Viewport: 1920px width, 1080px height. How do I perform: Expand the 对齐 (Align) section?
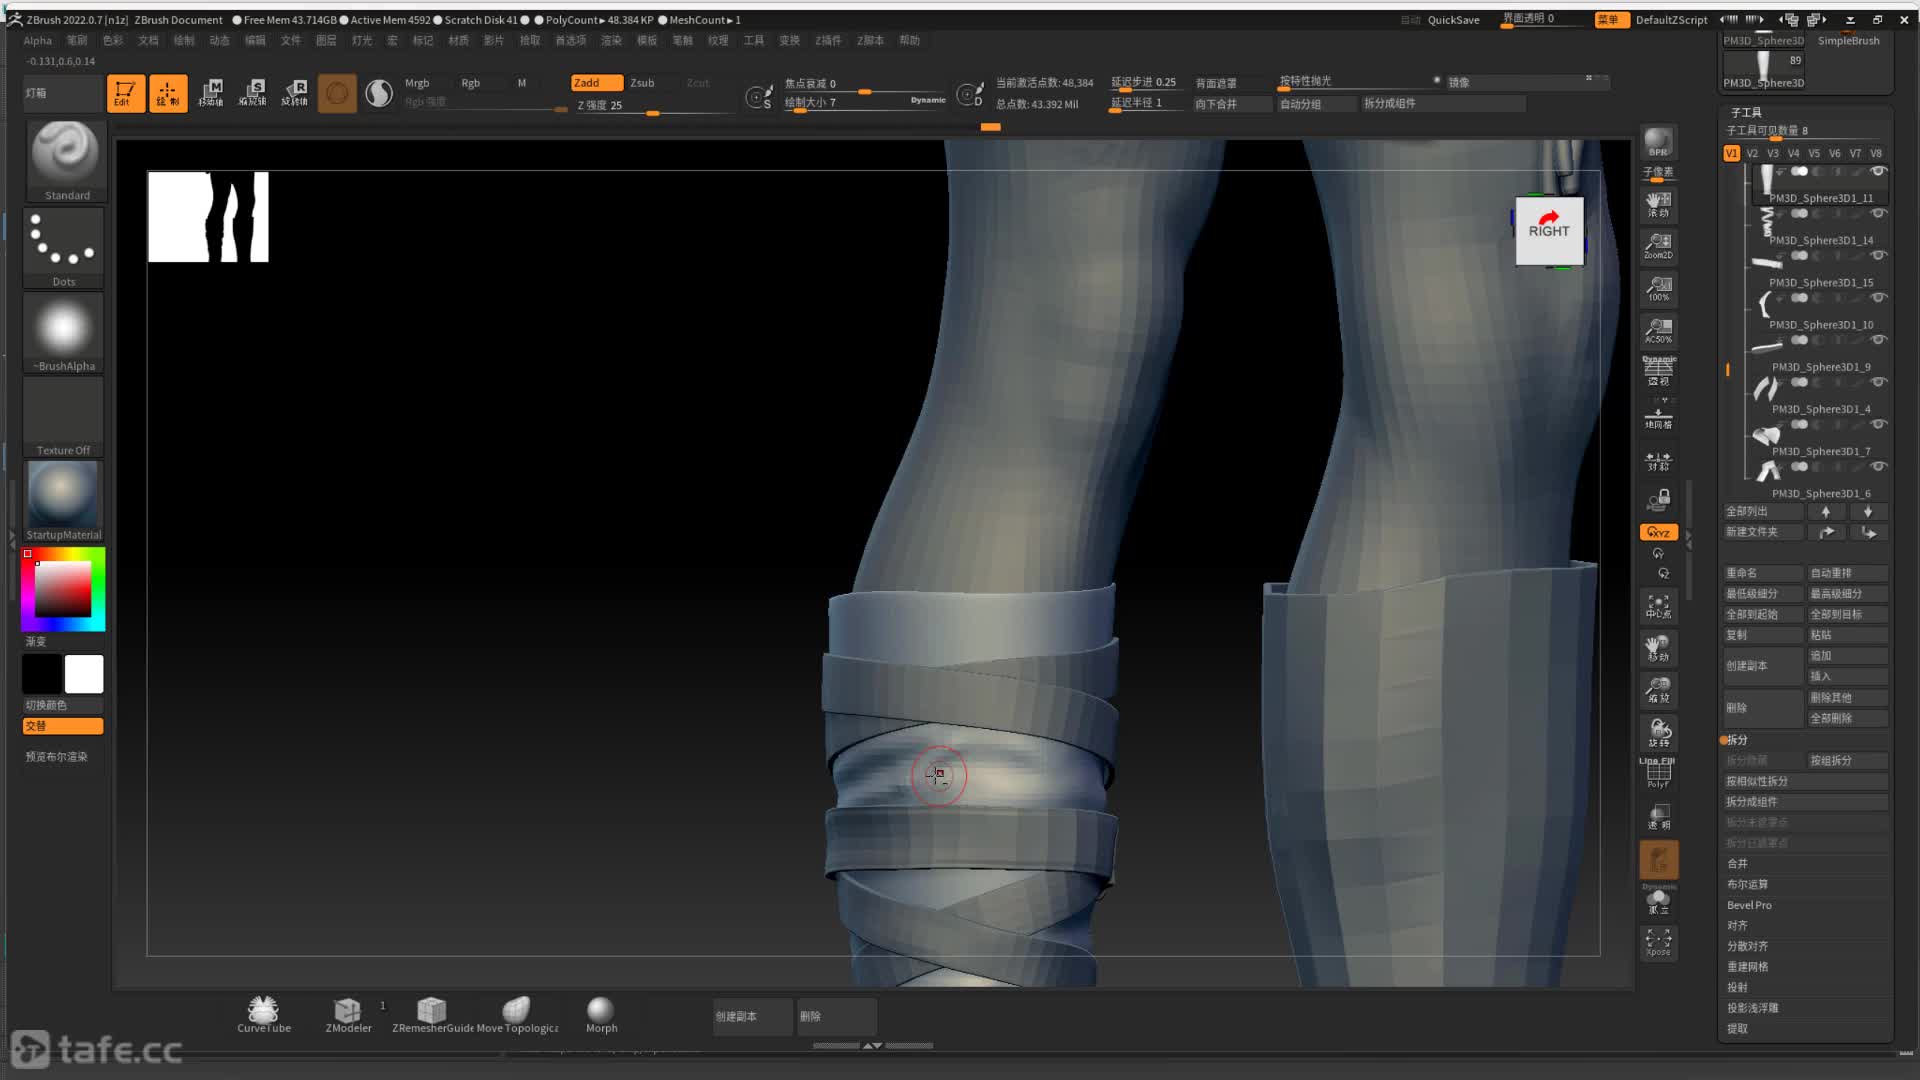click(1737, 925)
